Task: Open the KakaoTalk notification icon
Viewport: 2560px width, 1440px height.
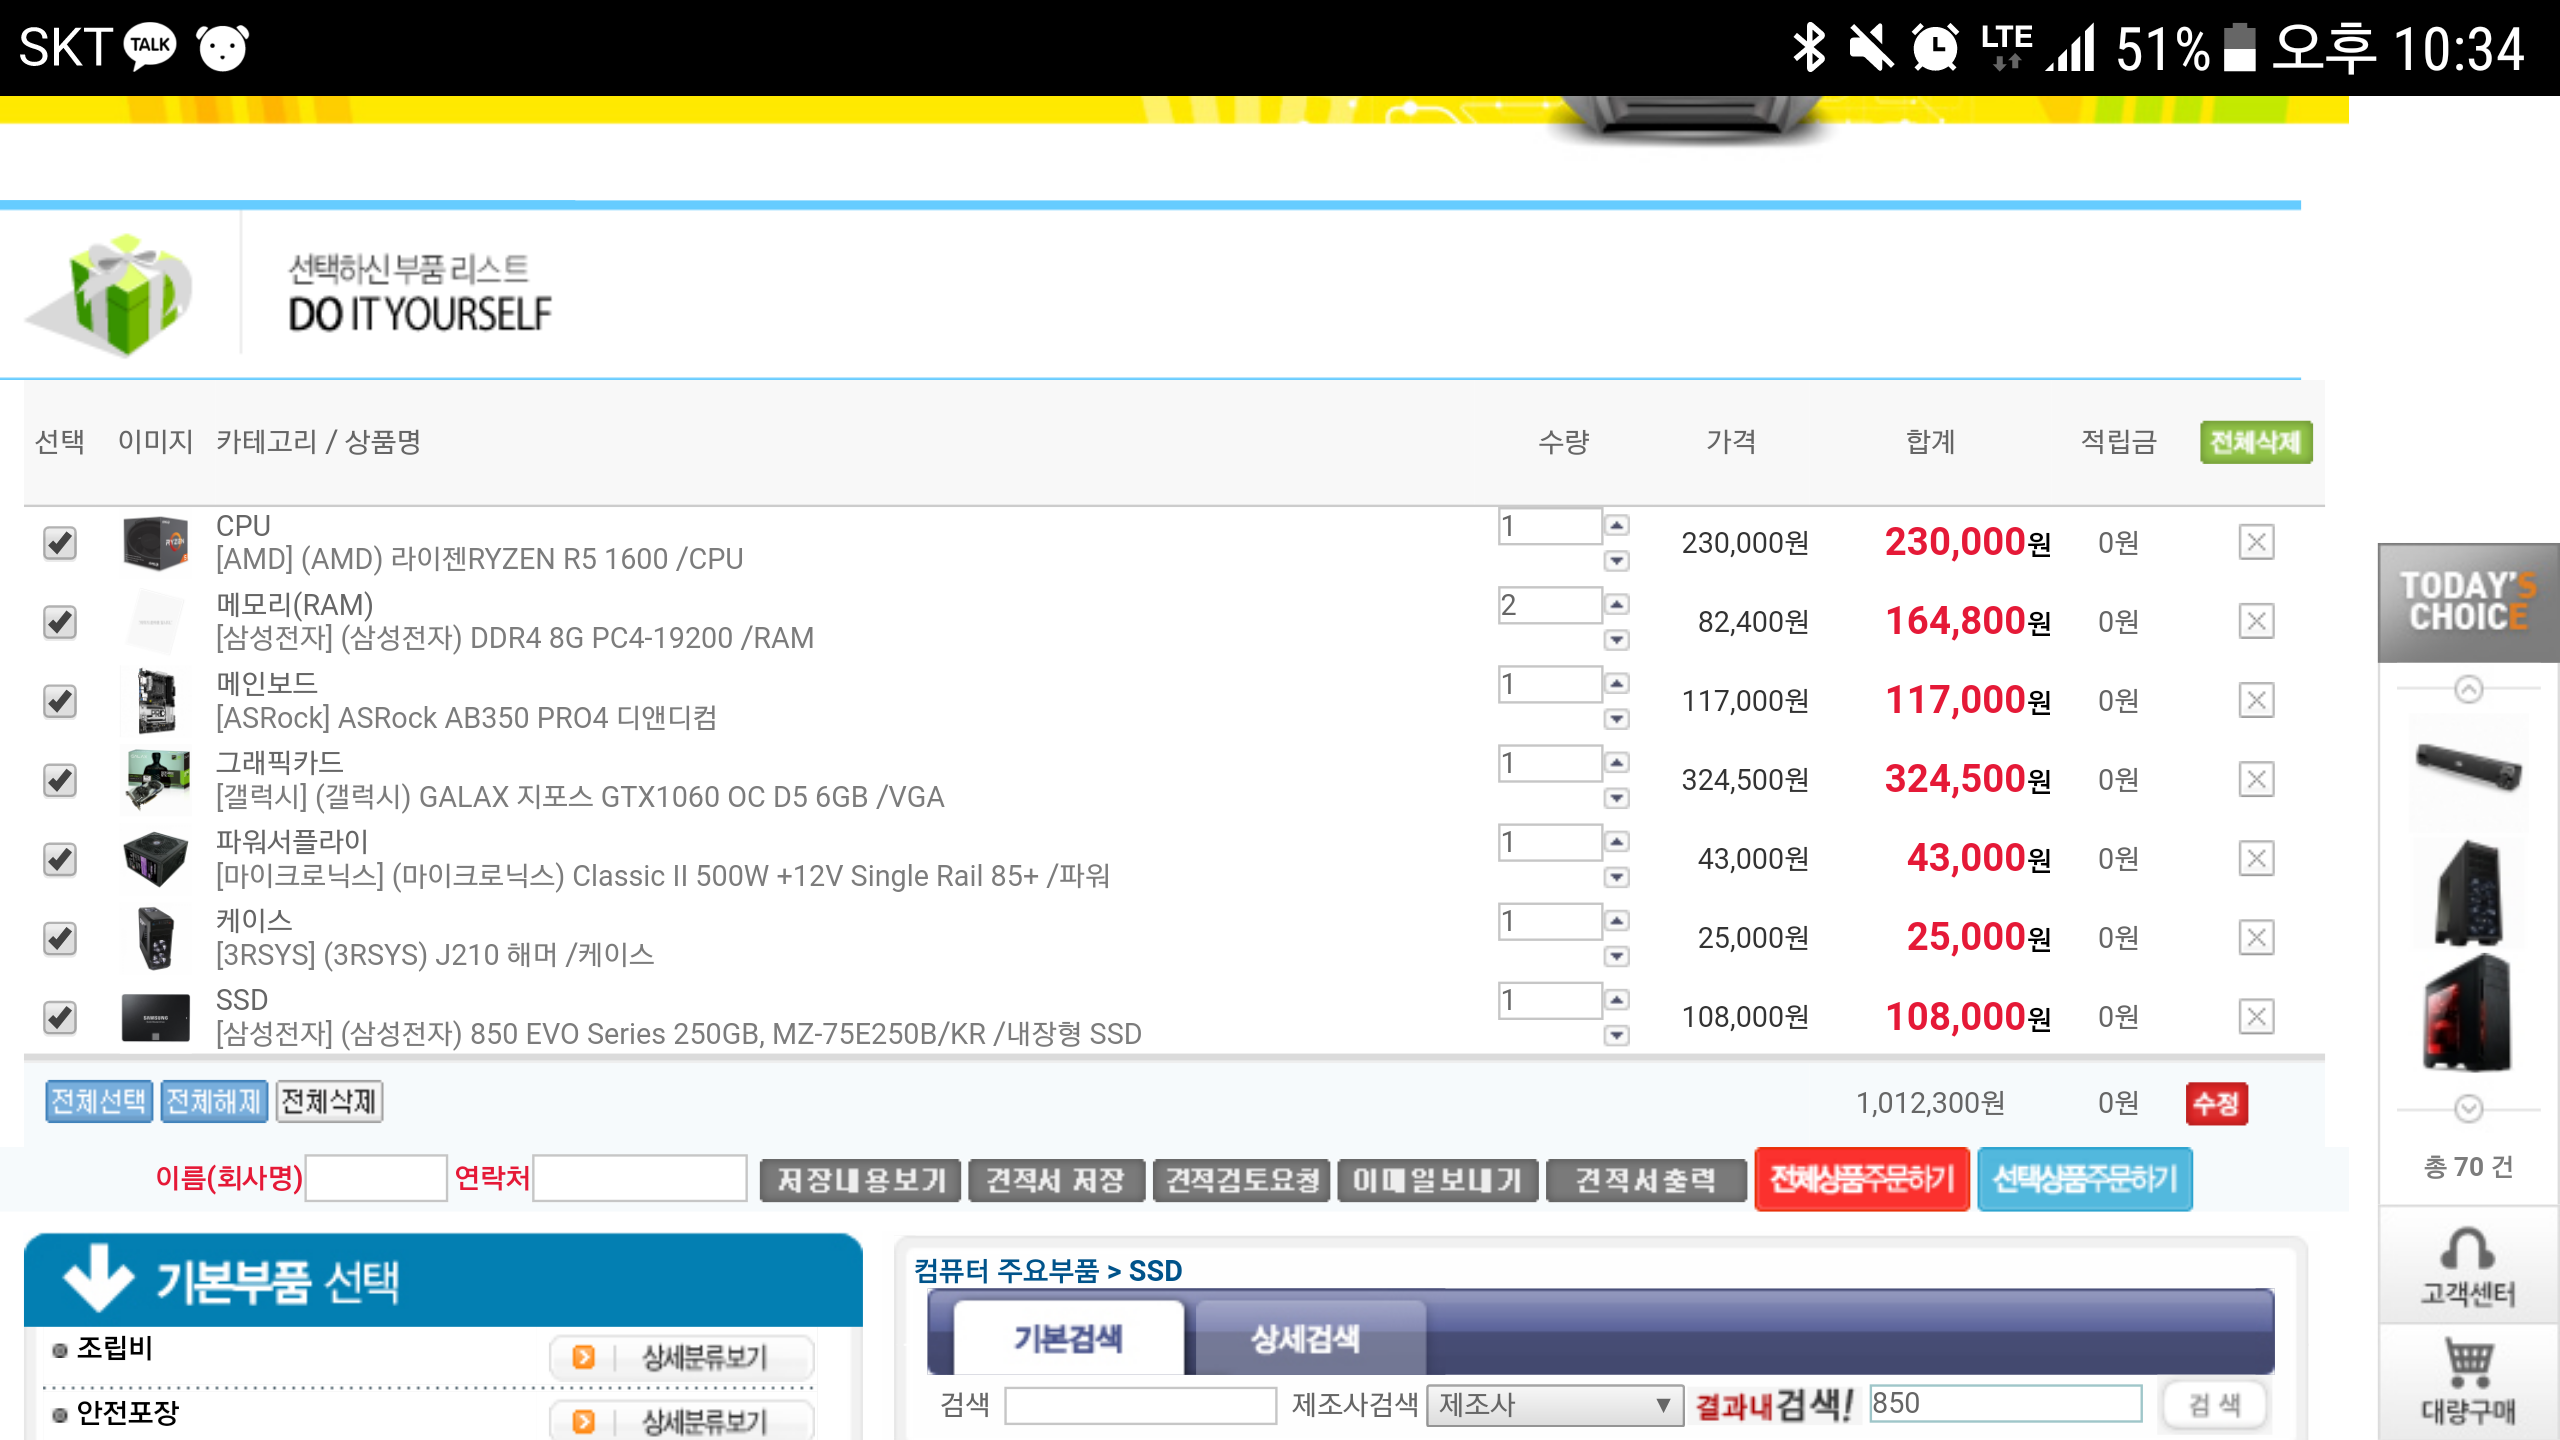Action: (150, 46)
